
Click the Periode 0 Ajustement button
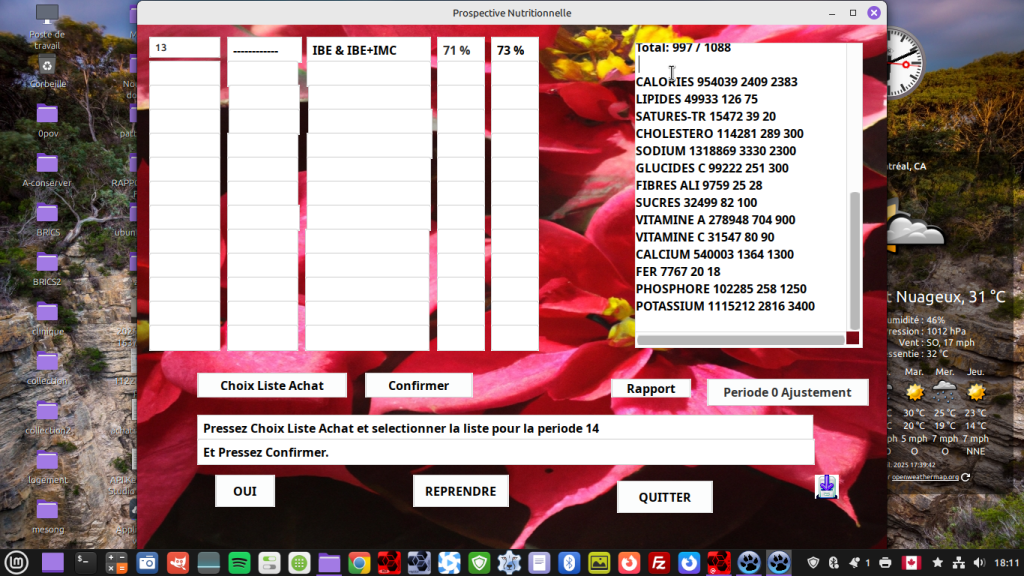tap(788, 392)
